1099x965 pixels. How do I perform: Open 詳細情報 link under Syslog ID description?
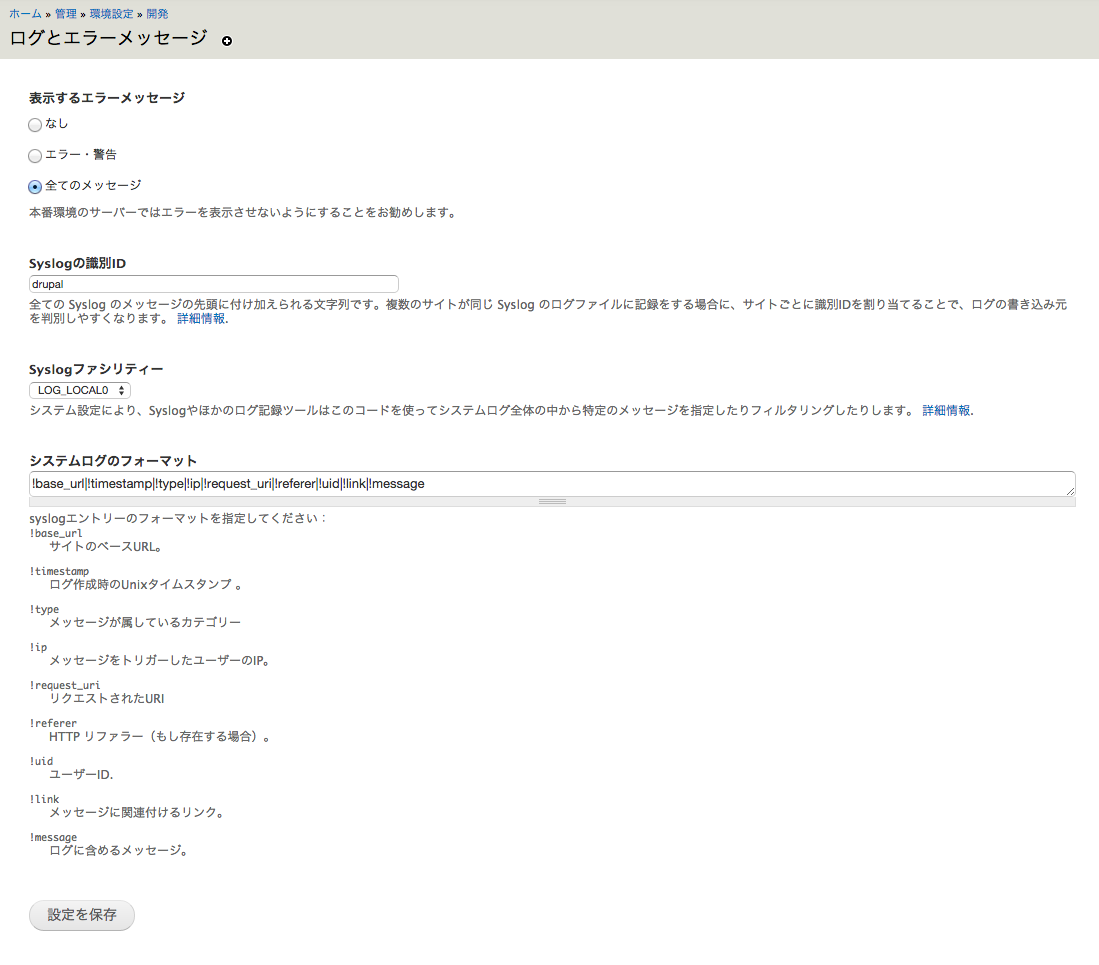click(x=202, y=319)
